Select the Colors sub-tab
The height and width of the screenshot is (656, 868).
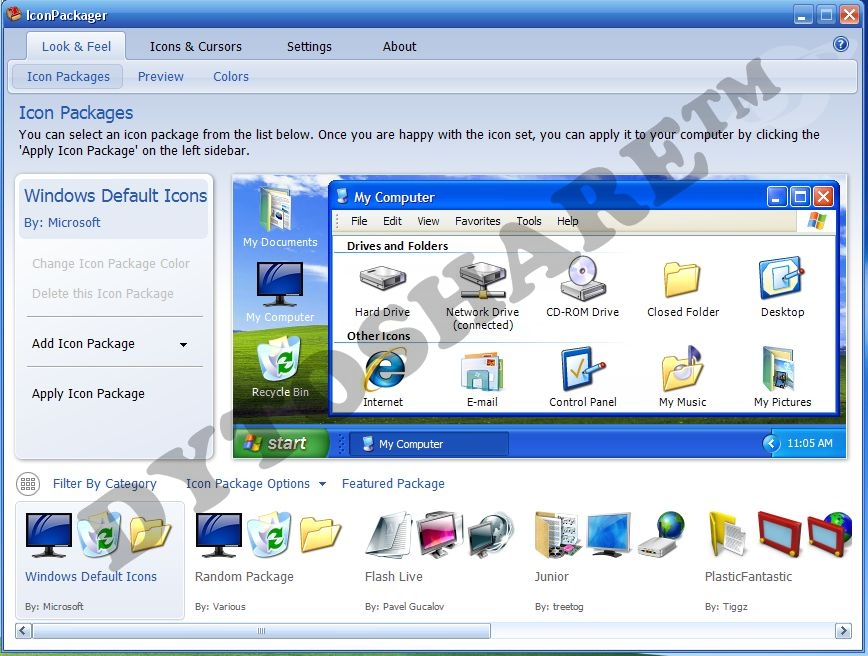click(x=231, y=76)
